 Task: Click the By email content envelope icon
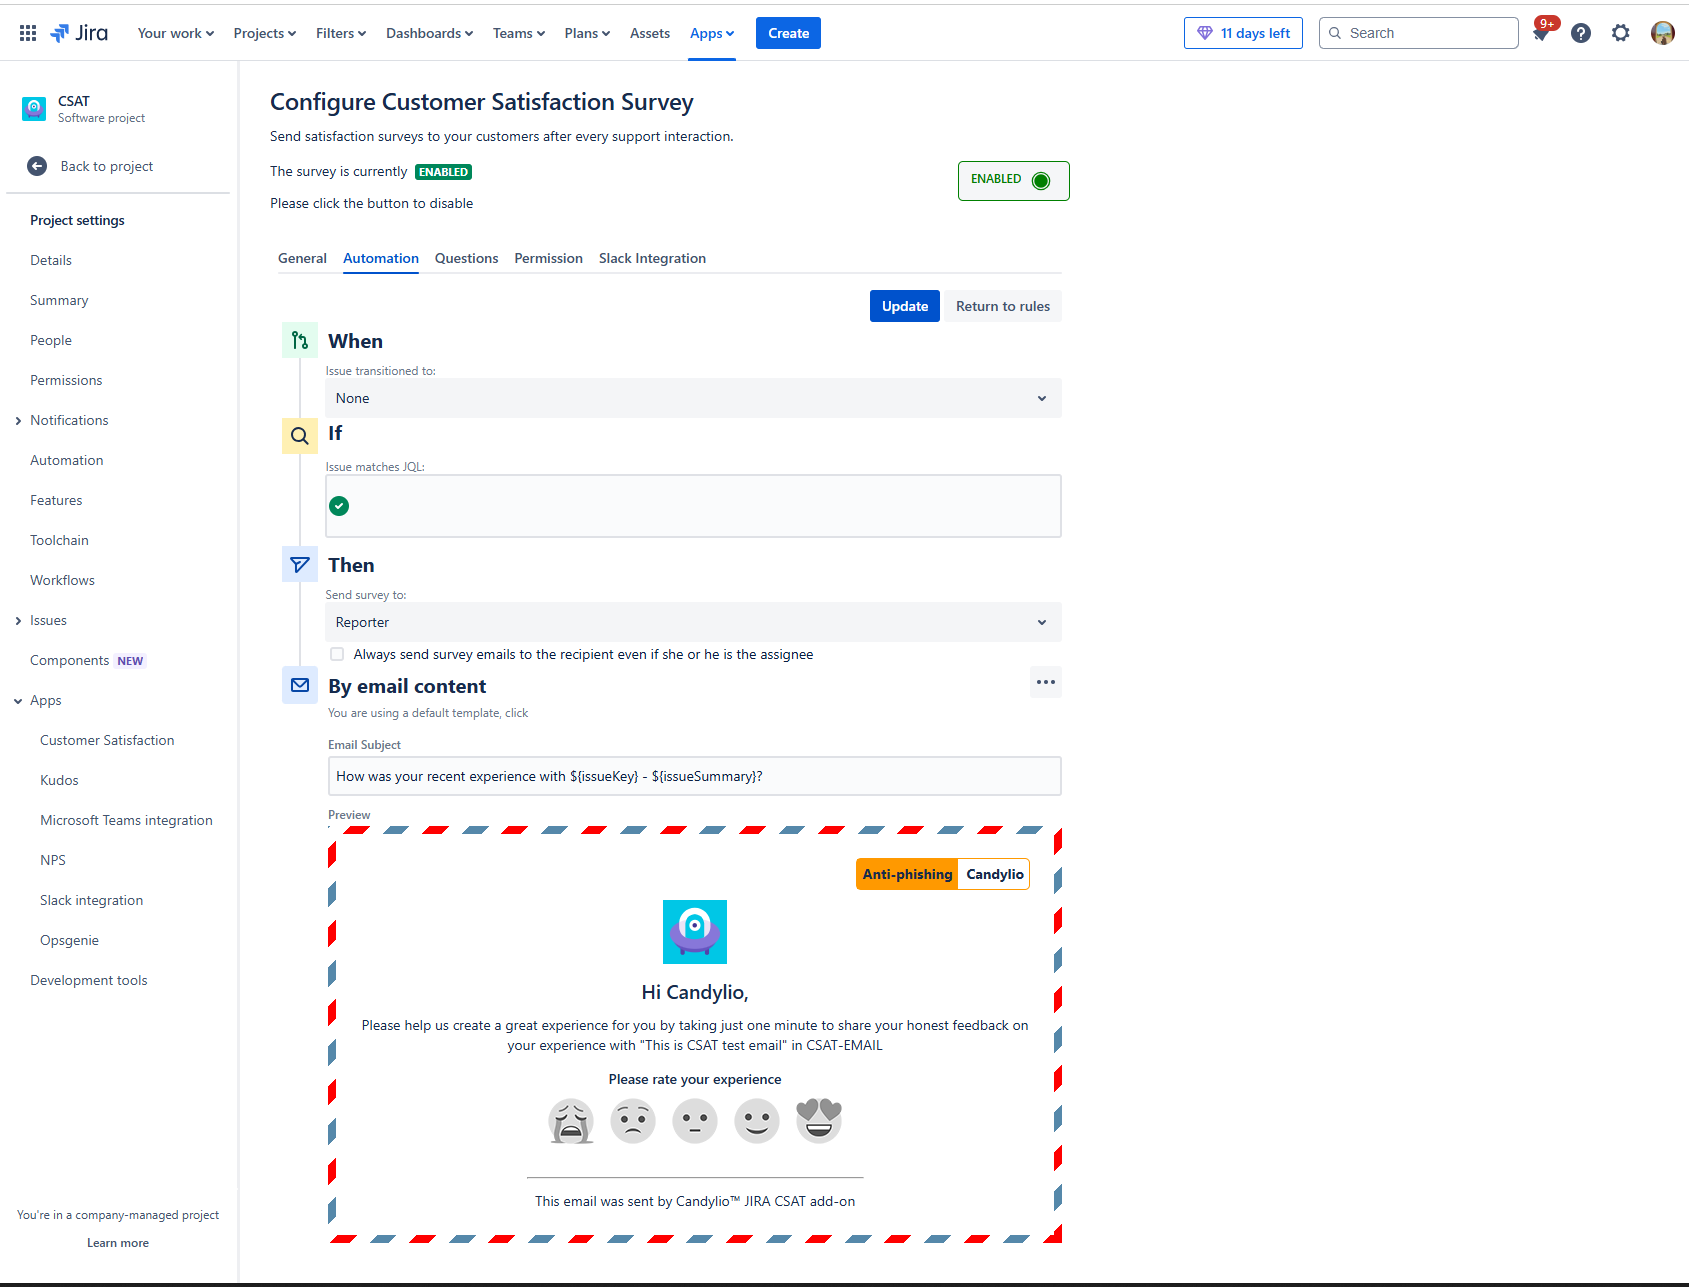pyautogui.click(x=300, y=685)
